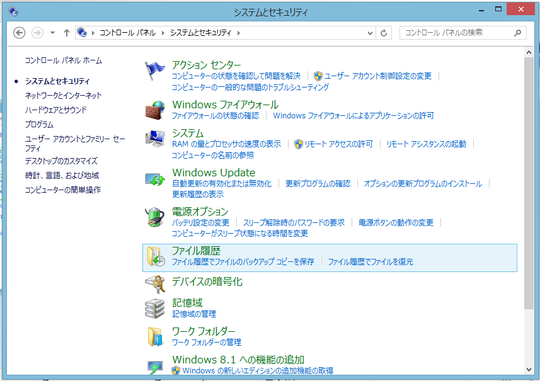The image size is (540, 381).
Task: Open プログラム category in sidebar
Action: coord(39,124)
